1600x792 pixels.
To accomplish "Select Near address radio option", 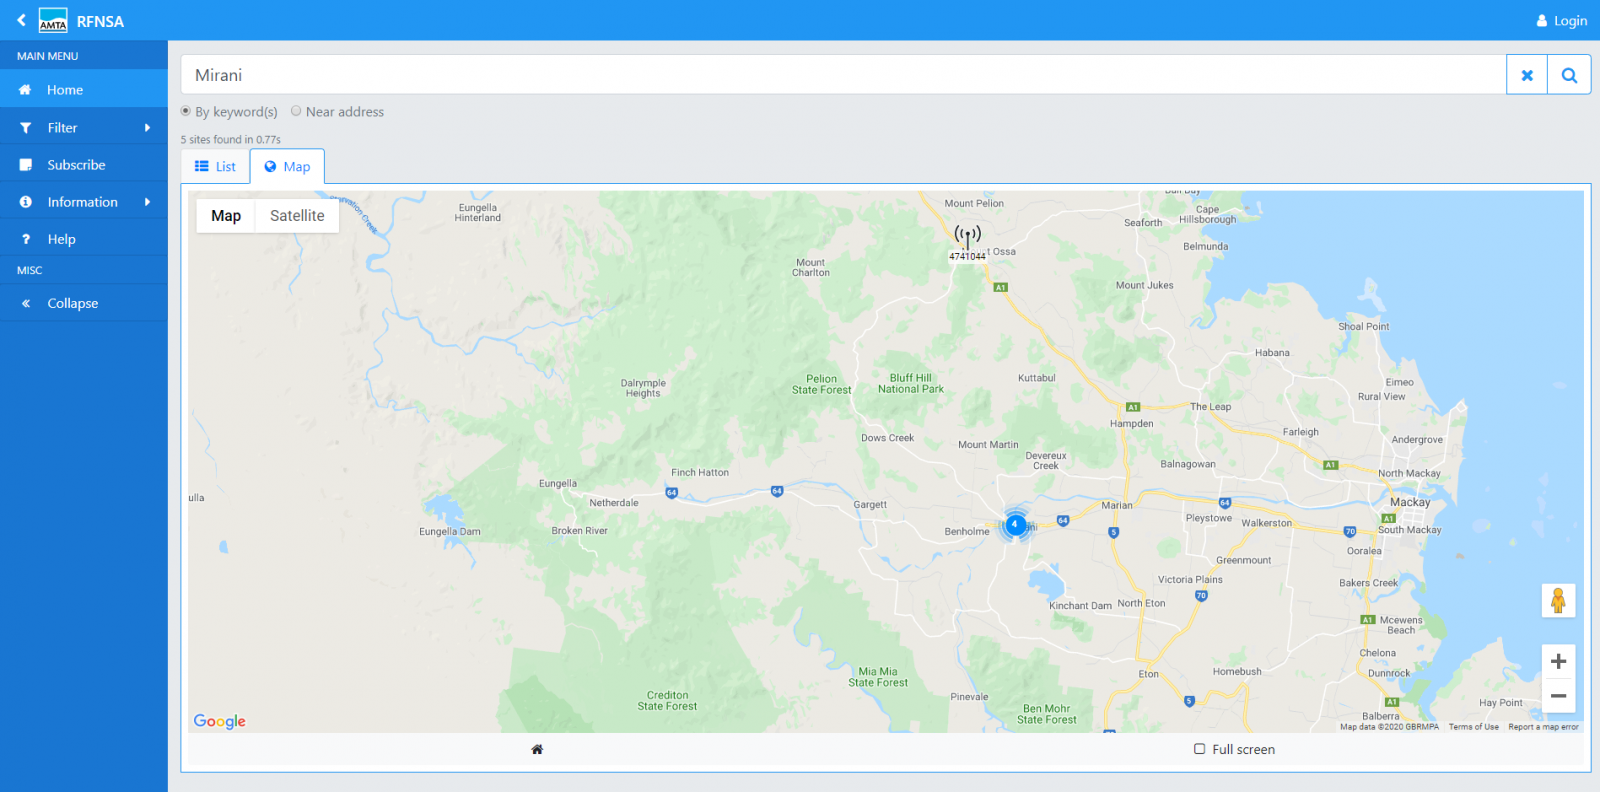I will (296, 111).
